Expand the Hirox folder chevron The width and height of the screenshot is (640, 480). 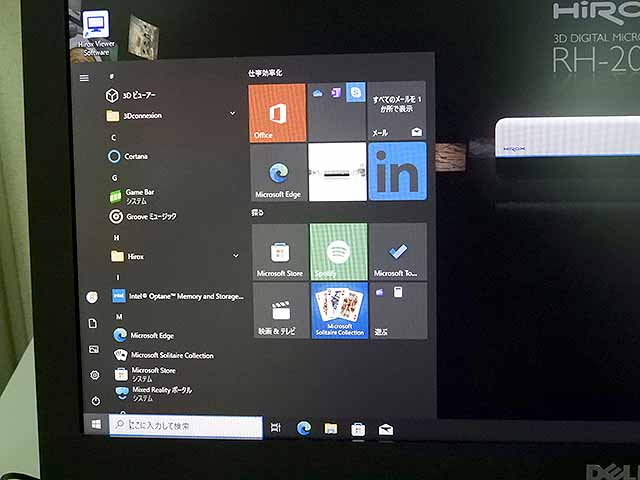[x=236, y=256]
